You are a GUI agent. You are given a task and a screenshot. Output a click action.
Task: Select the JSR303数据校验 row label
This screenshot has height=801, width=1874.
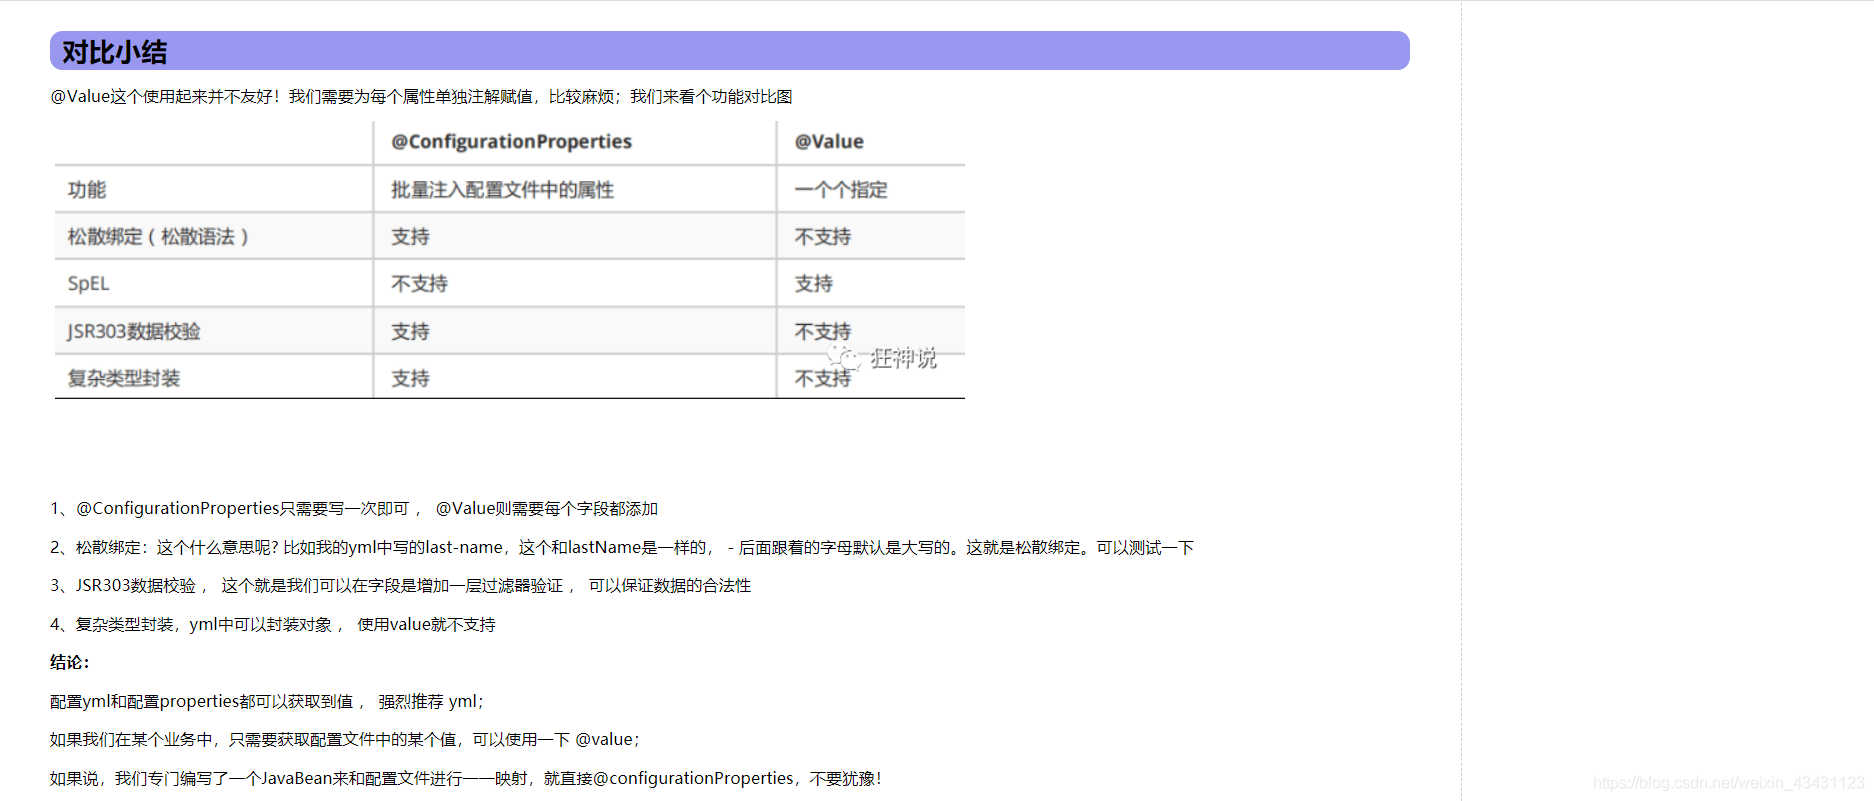pyautogui.click(x=134, y=332)
